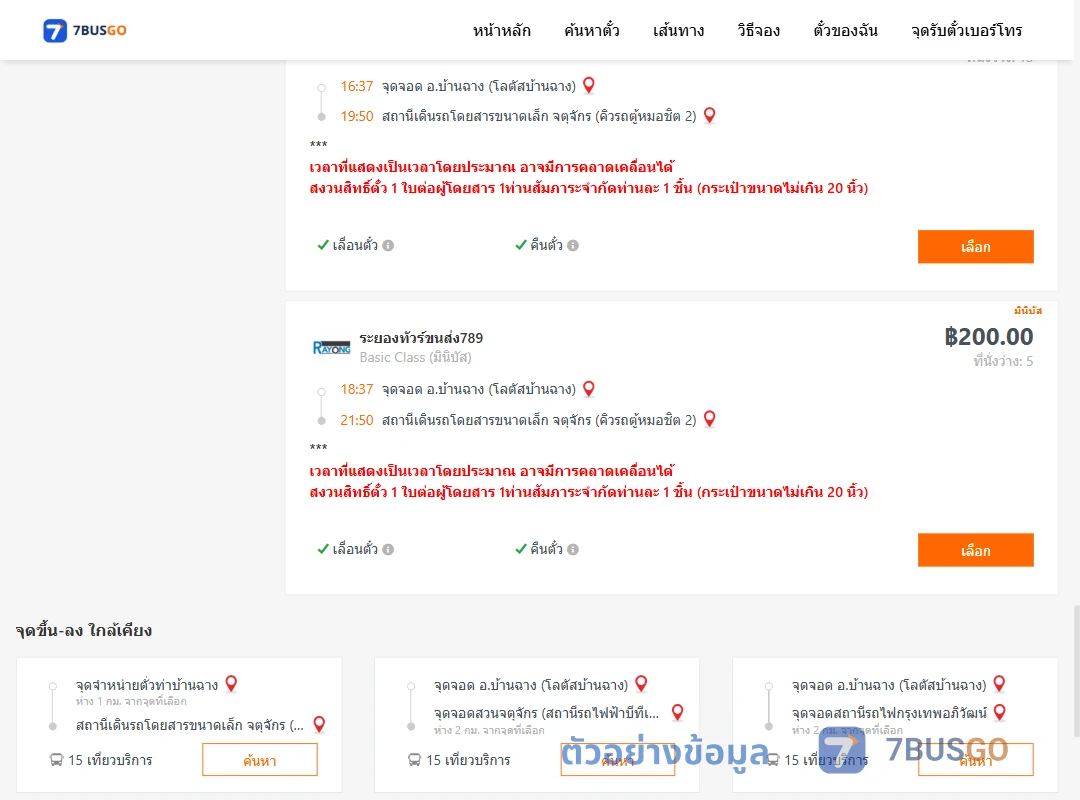Click the 18:37 departure time
The image size is (1080, 800).
click(x=357, y=389)
